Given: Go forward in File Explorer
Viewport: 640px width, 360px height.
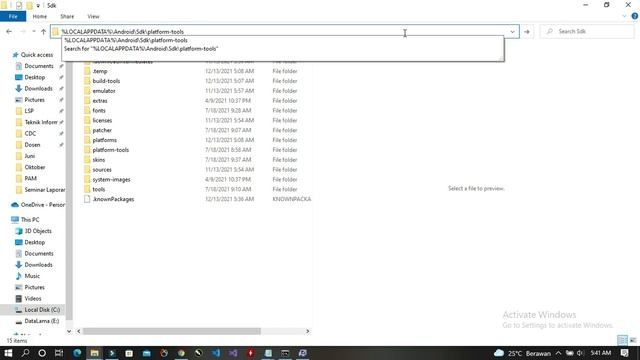Looking at the screenshot, I should (x=22, y=31).
